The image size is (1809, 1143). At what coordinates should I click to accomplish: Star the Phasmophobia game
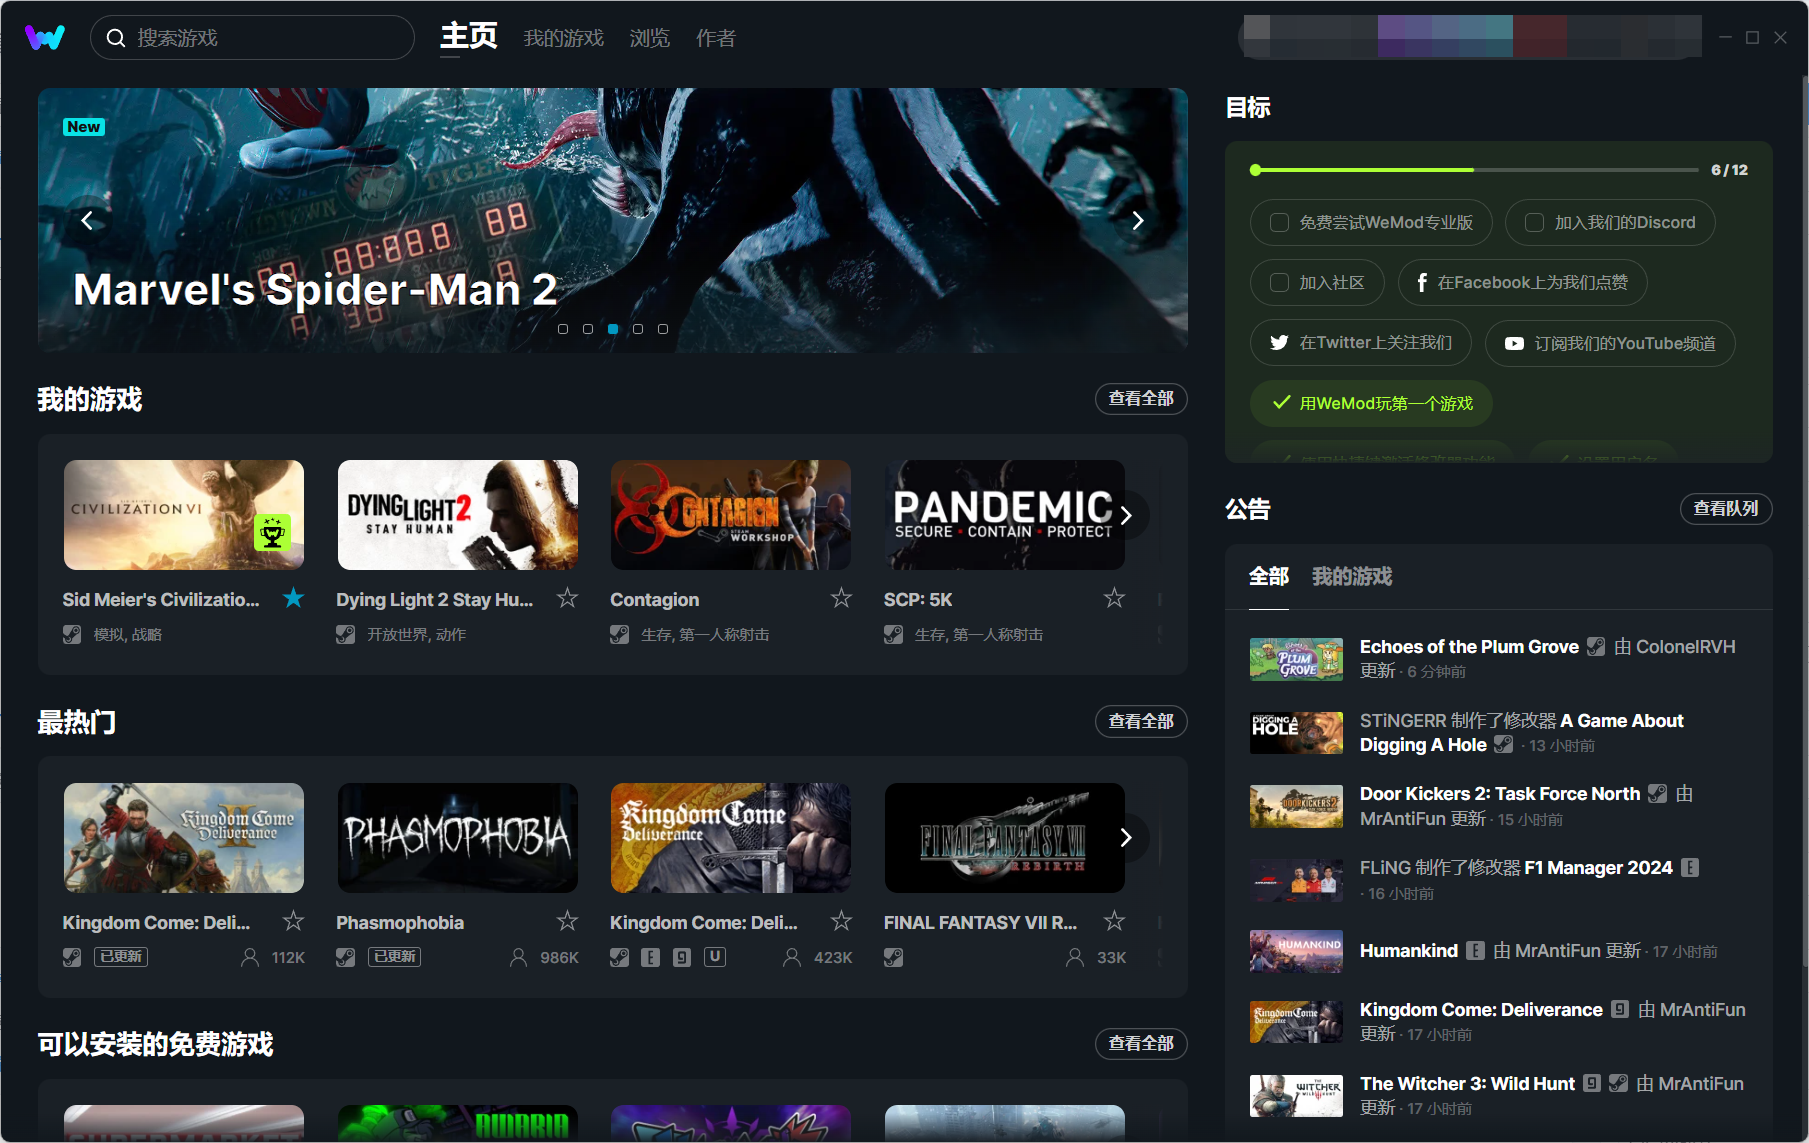(x=567, y=921)
